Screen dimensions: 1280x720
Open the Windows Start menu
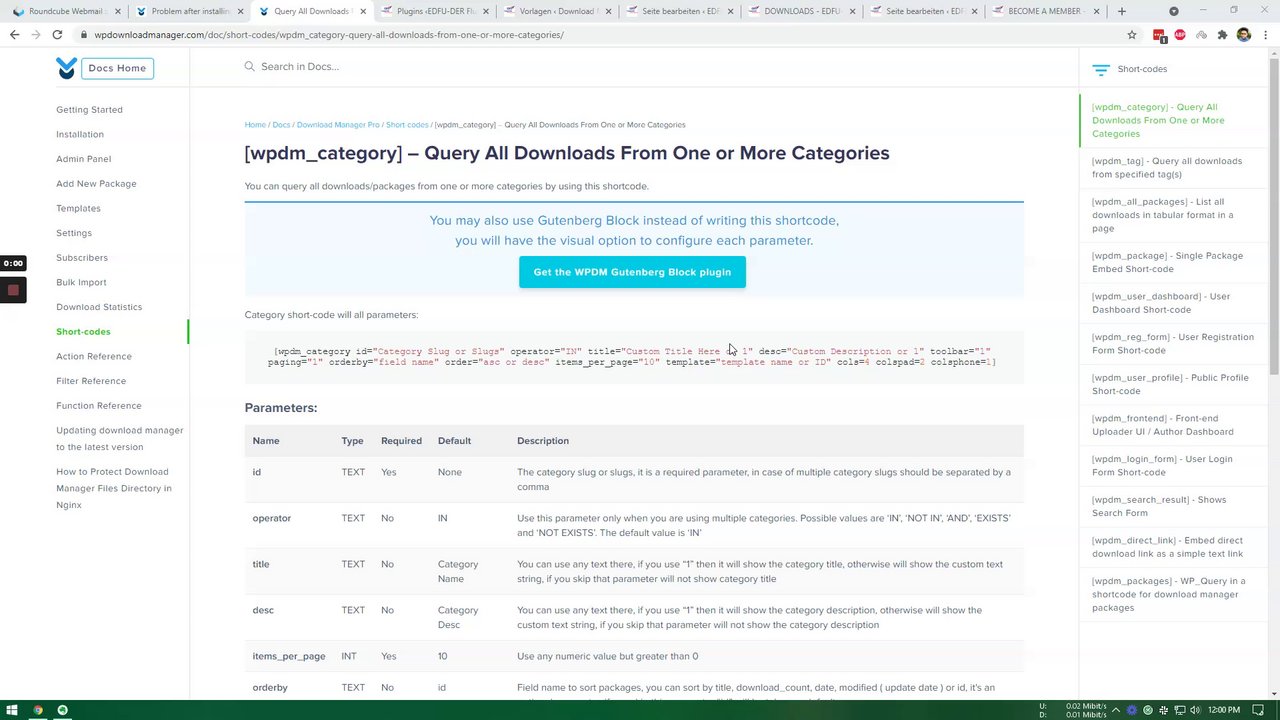point(12,710)
